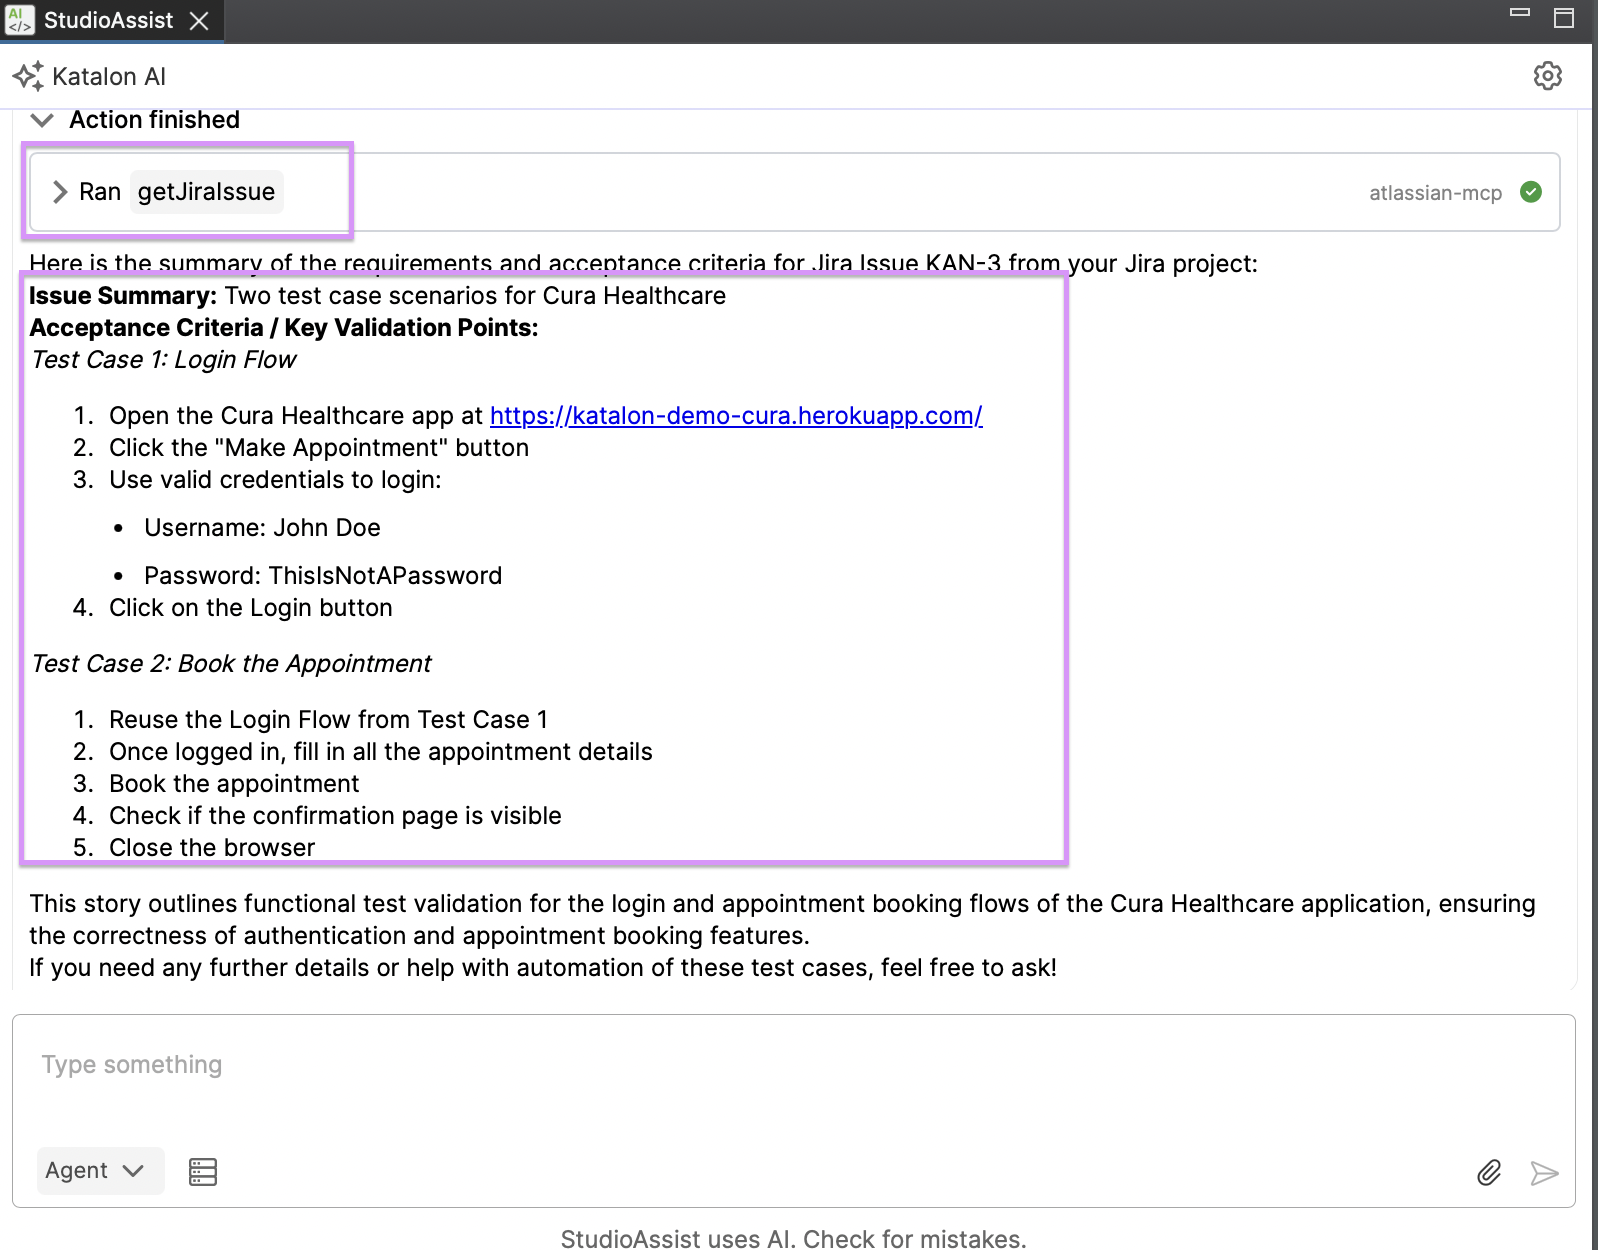This screenshot has height=1250, width=1598.
Task: Collapse the Action finished section
Action: tap(42, 120)
